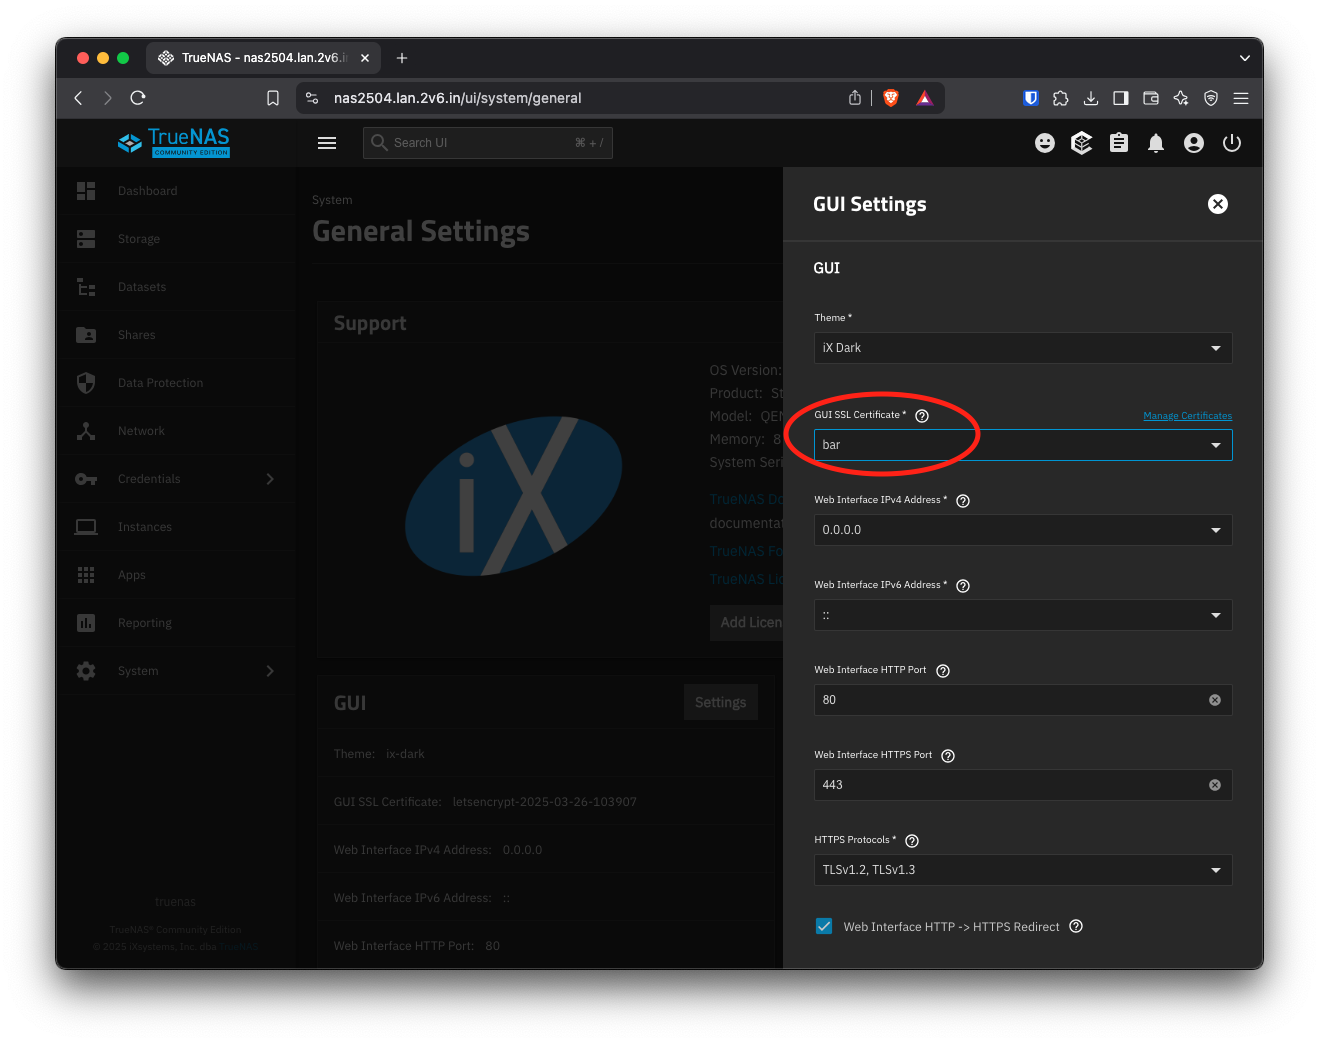Show help for HTTPS Protocols
The height and width of the screenshot is (1043, 1319).
click(912, 841)
